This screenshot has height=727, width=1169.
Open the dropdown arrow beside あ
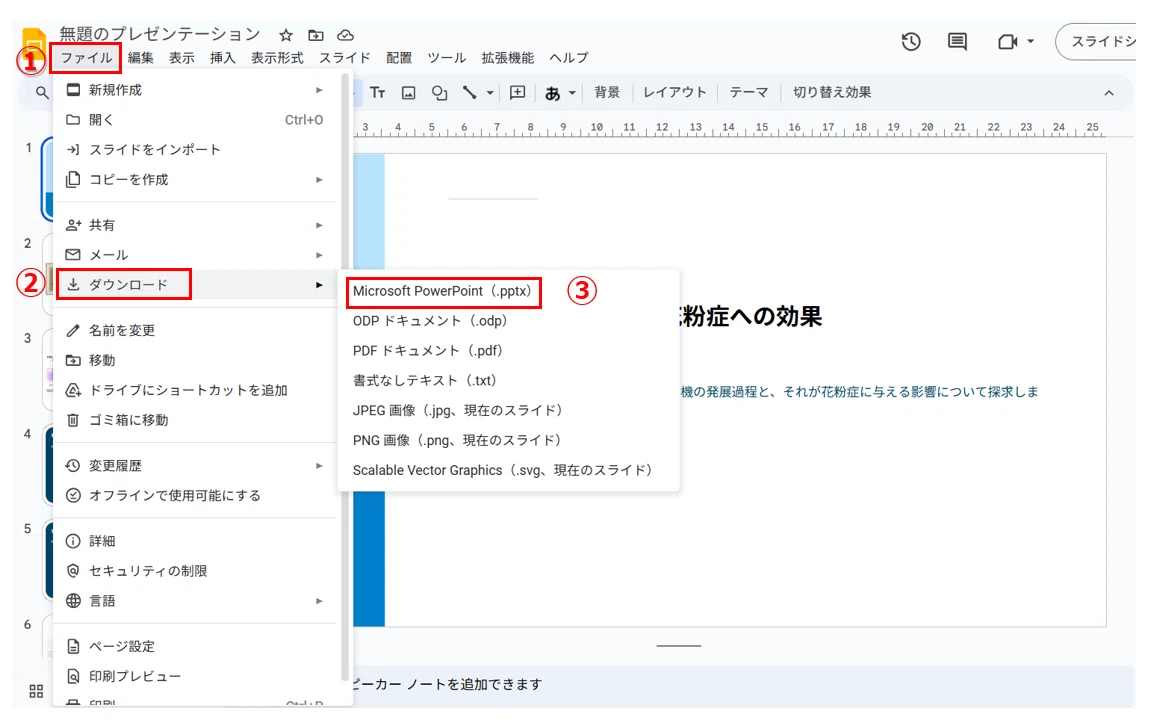(573, 93)
